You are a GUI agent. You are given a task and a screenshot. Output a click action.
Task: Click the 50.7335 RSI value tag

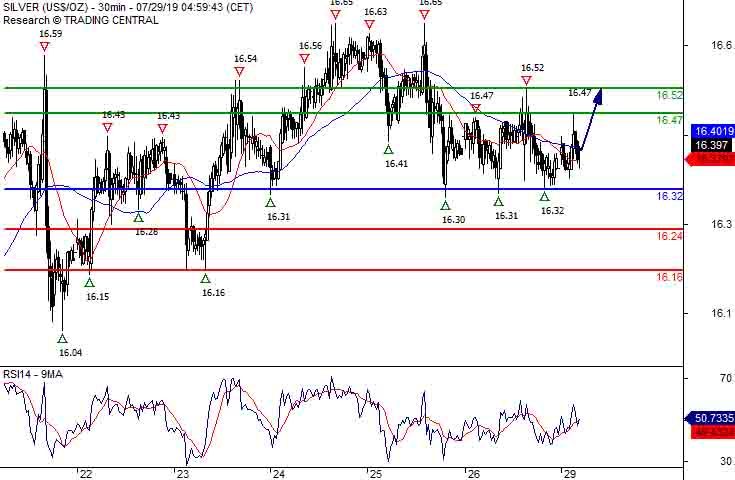711,418
